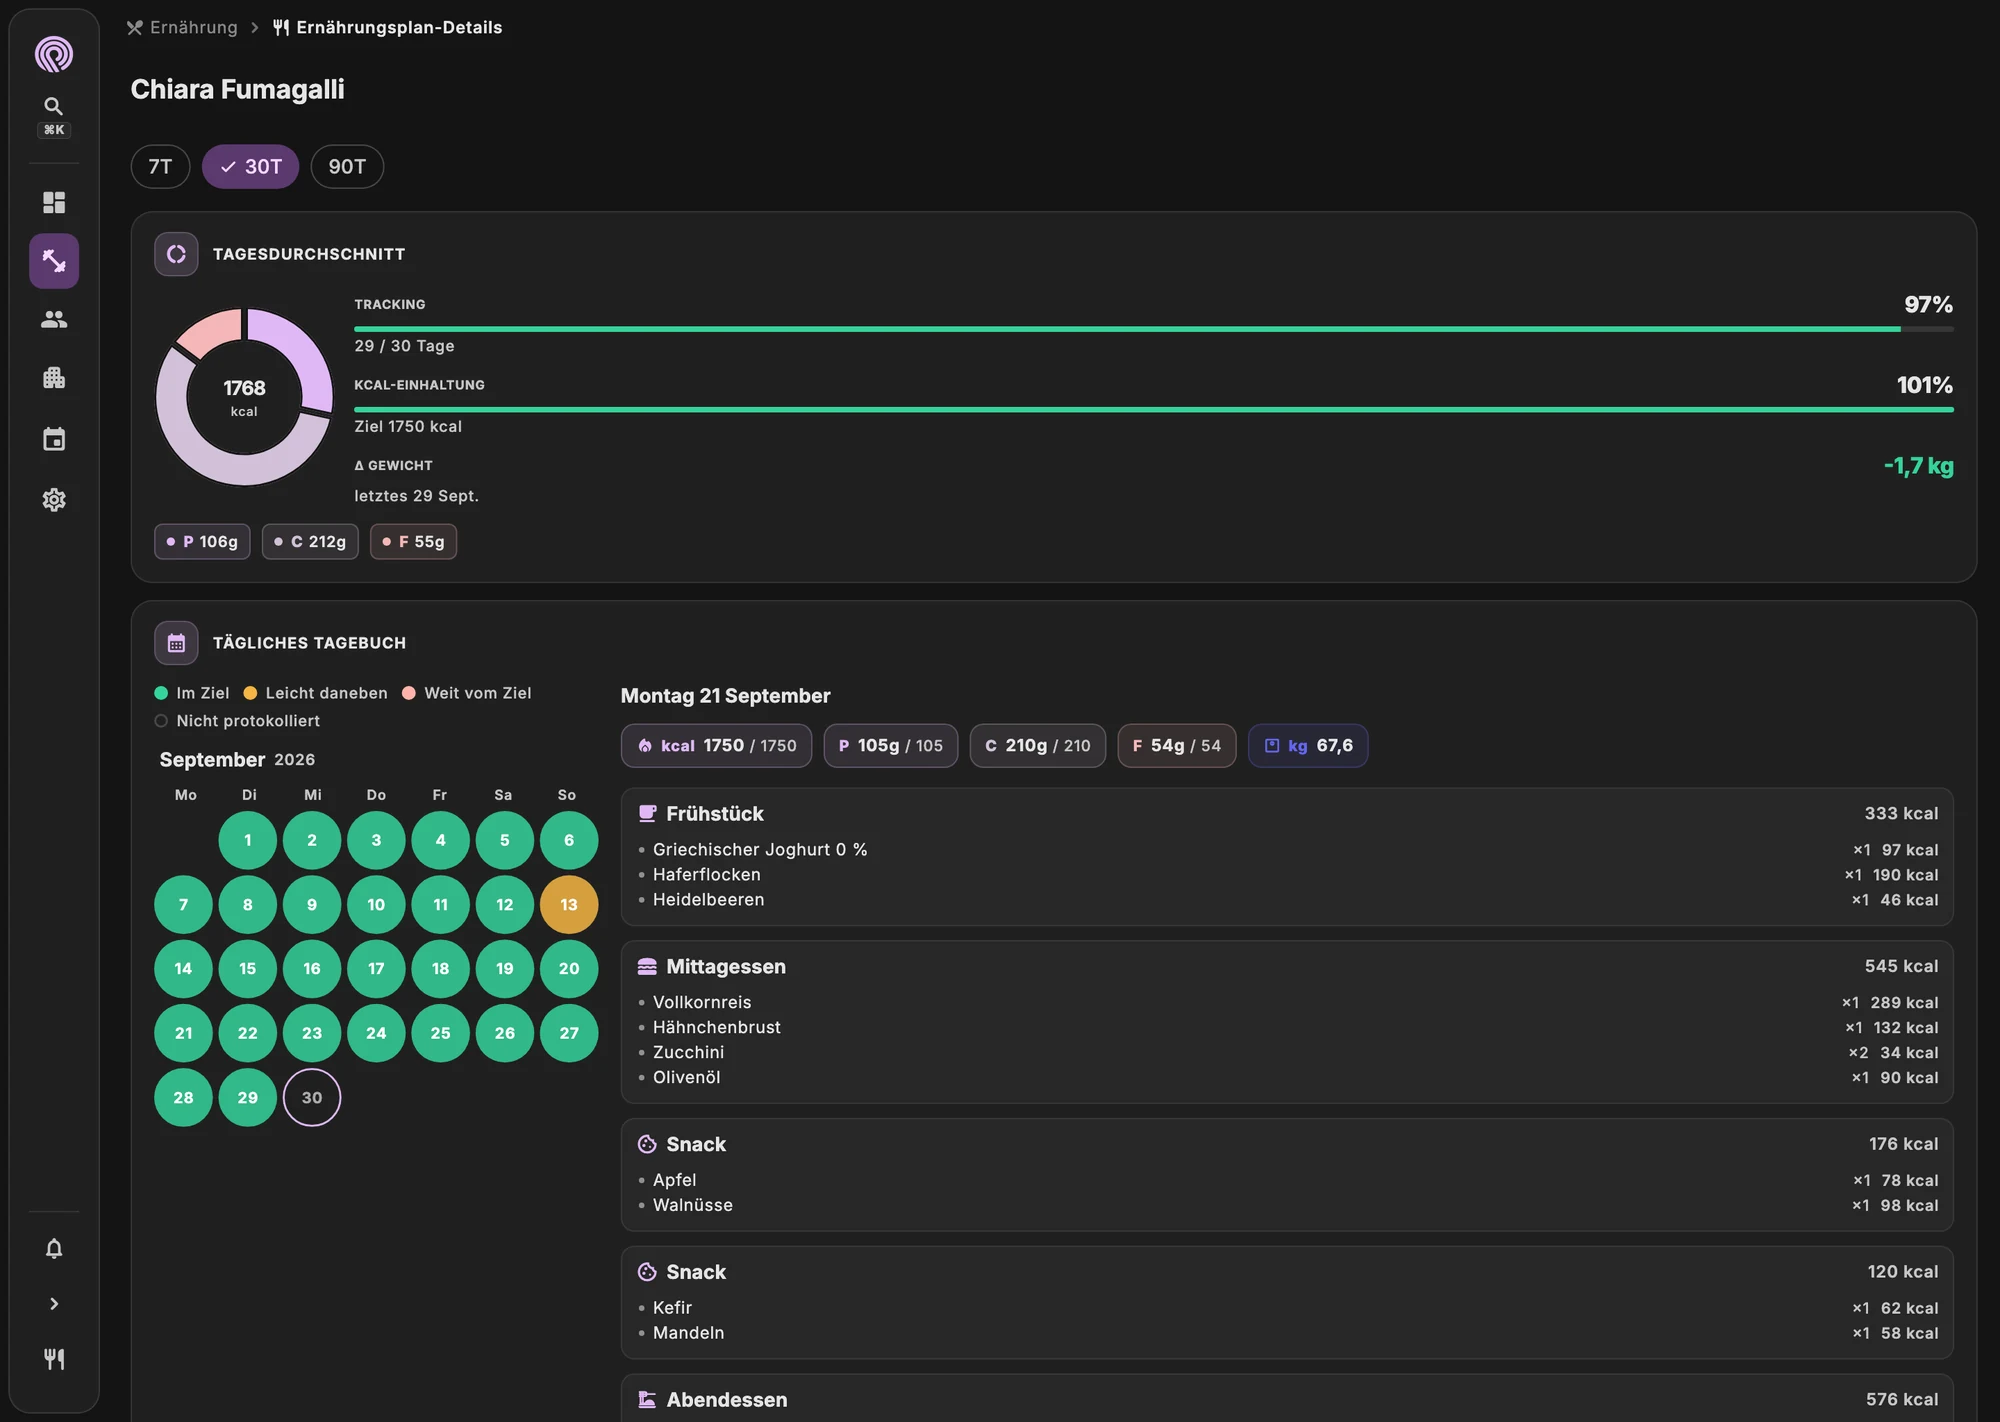This screenshot has width=2000, height=1422.
Task: Click the Mittagessen burger icon
Action: pos(648,967)
